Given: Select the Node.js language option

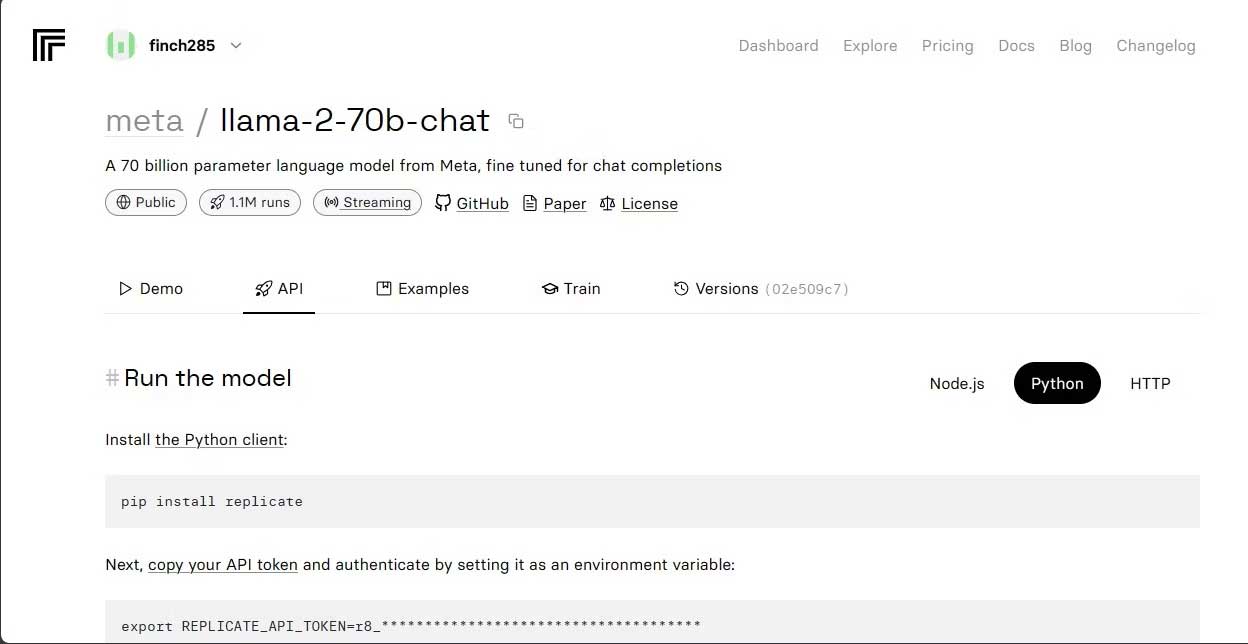Looking at the screenshot, I should pyautogui.click(x=956, y=383).
